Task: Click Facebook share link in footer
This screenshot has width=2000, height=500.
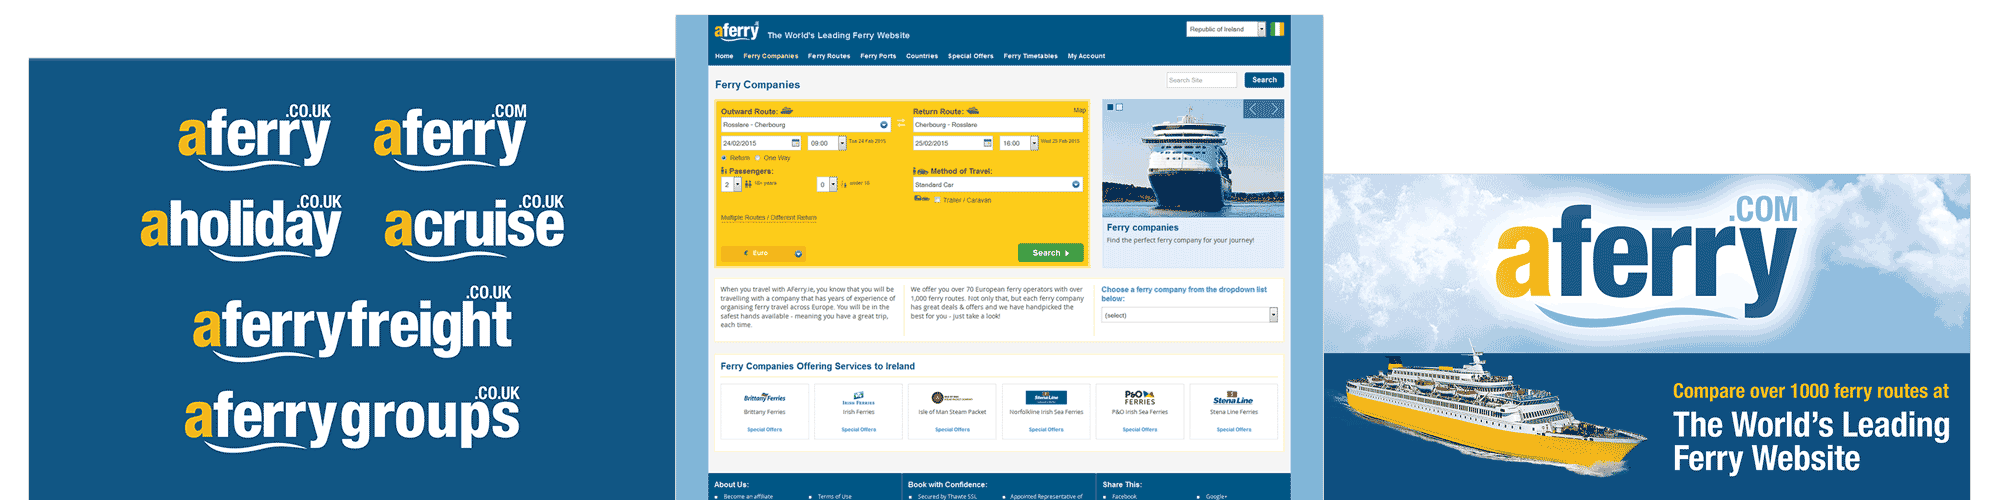Action: [x=1124, y=496]
